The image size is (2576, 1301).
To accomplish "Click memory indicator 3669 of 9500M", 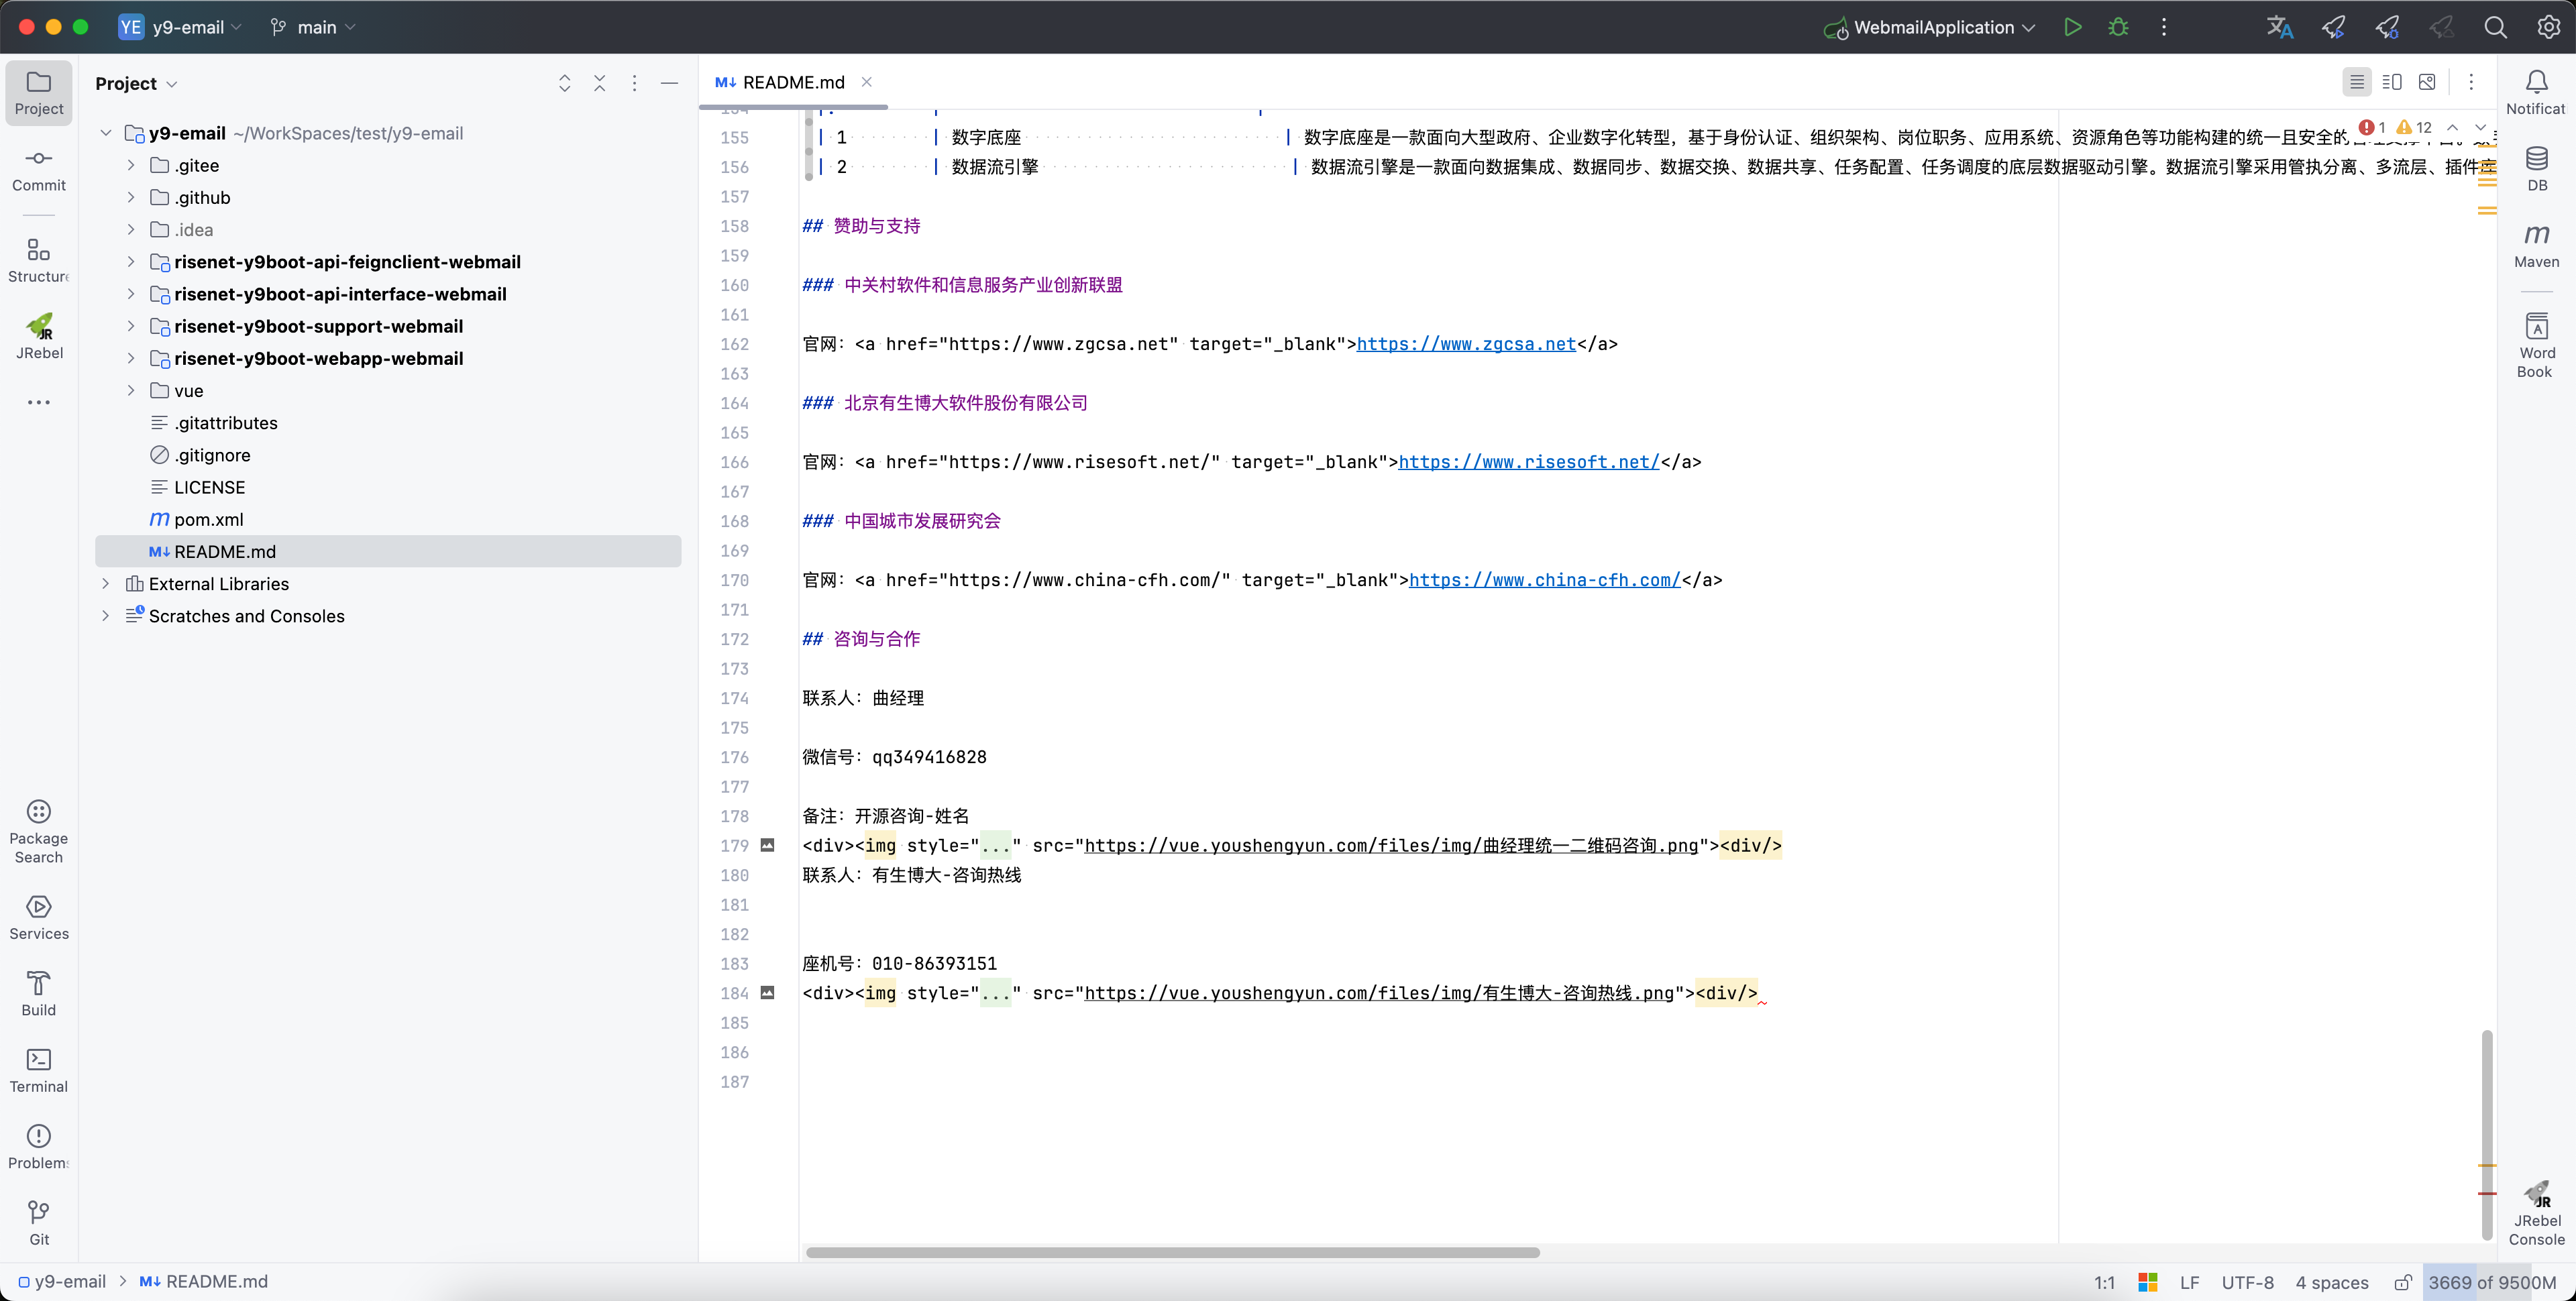I will click(2491, 1282).
